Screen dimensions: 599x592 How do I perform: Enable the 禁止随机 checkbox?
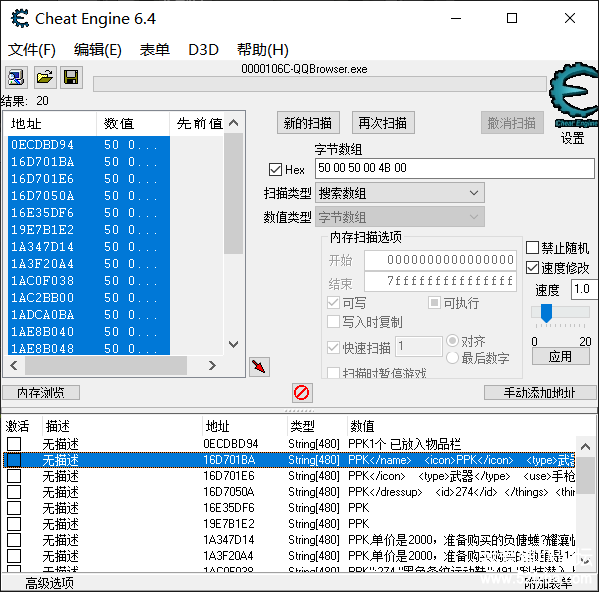pos(532,247)
